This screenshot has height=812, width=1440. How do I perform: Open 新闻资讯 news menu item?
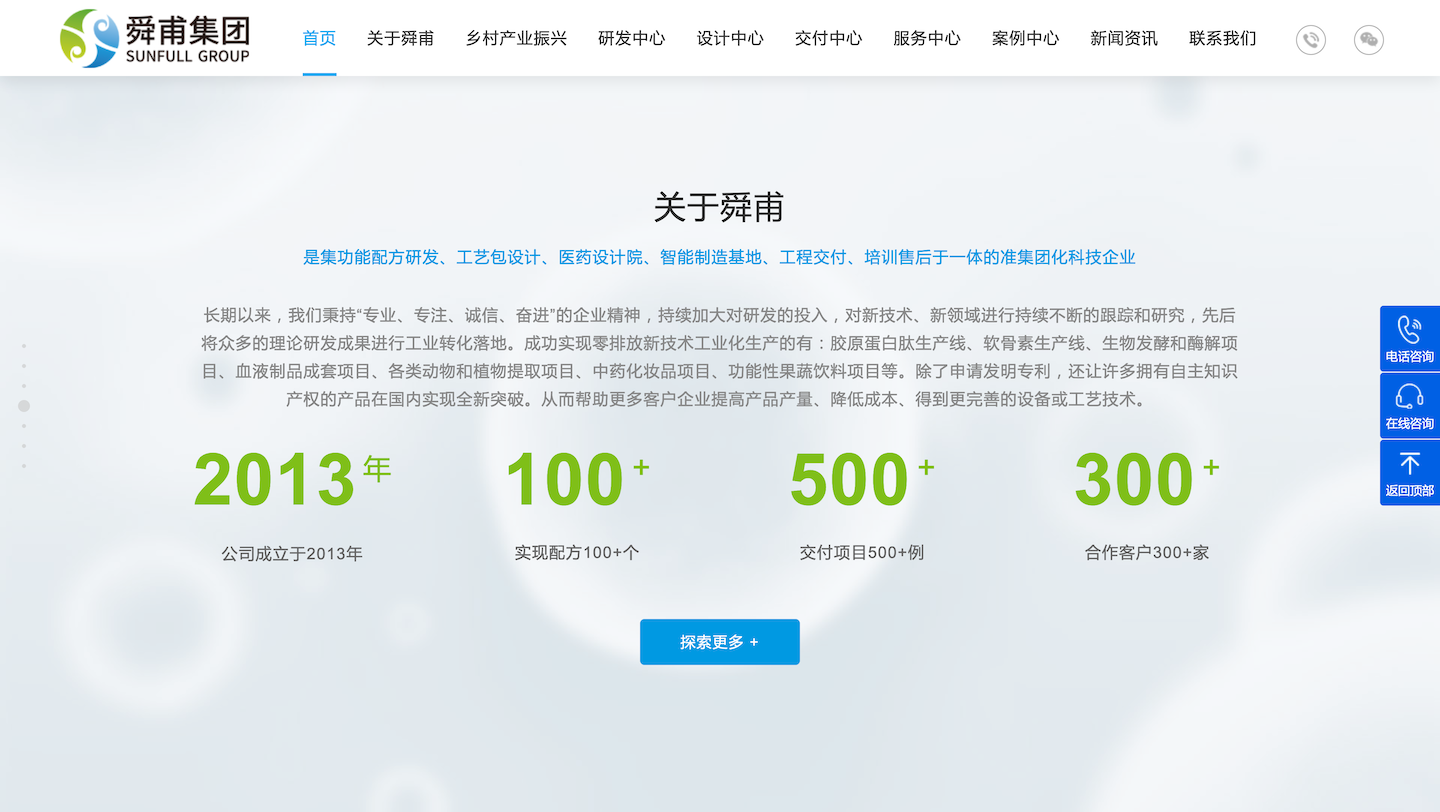(1124, 39)
